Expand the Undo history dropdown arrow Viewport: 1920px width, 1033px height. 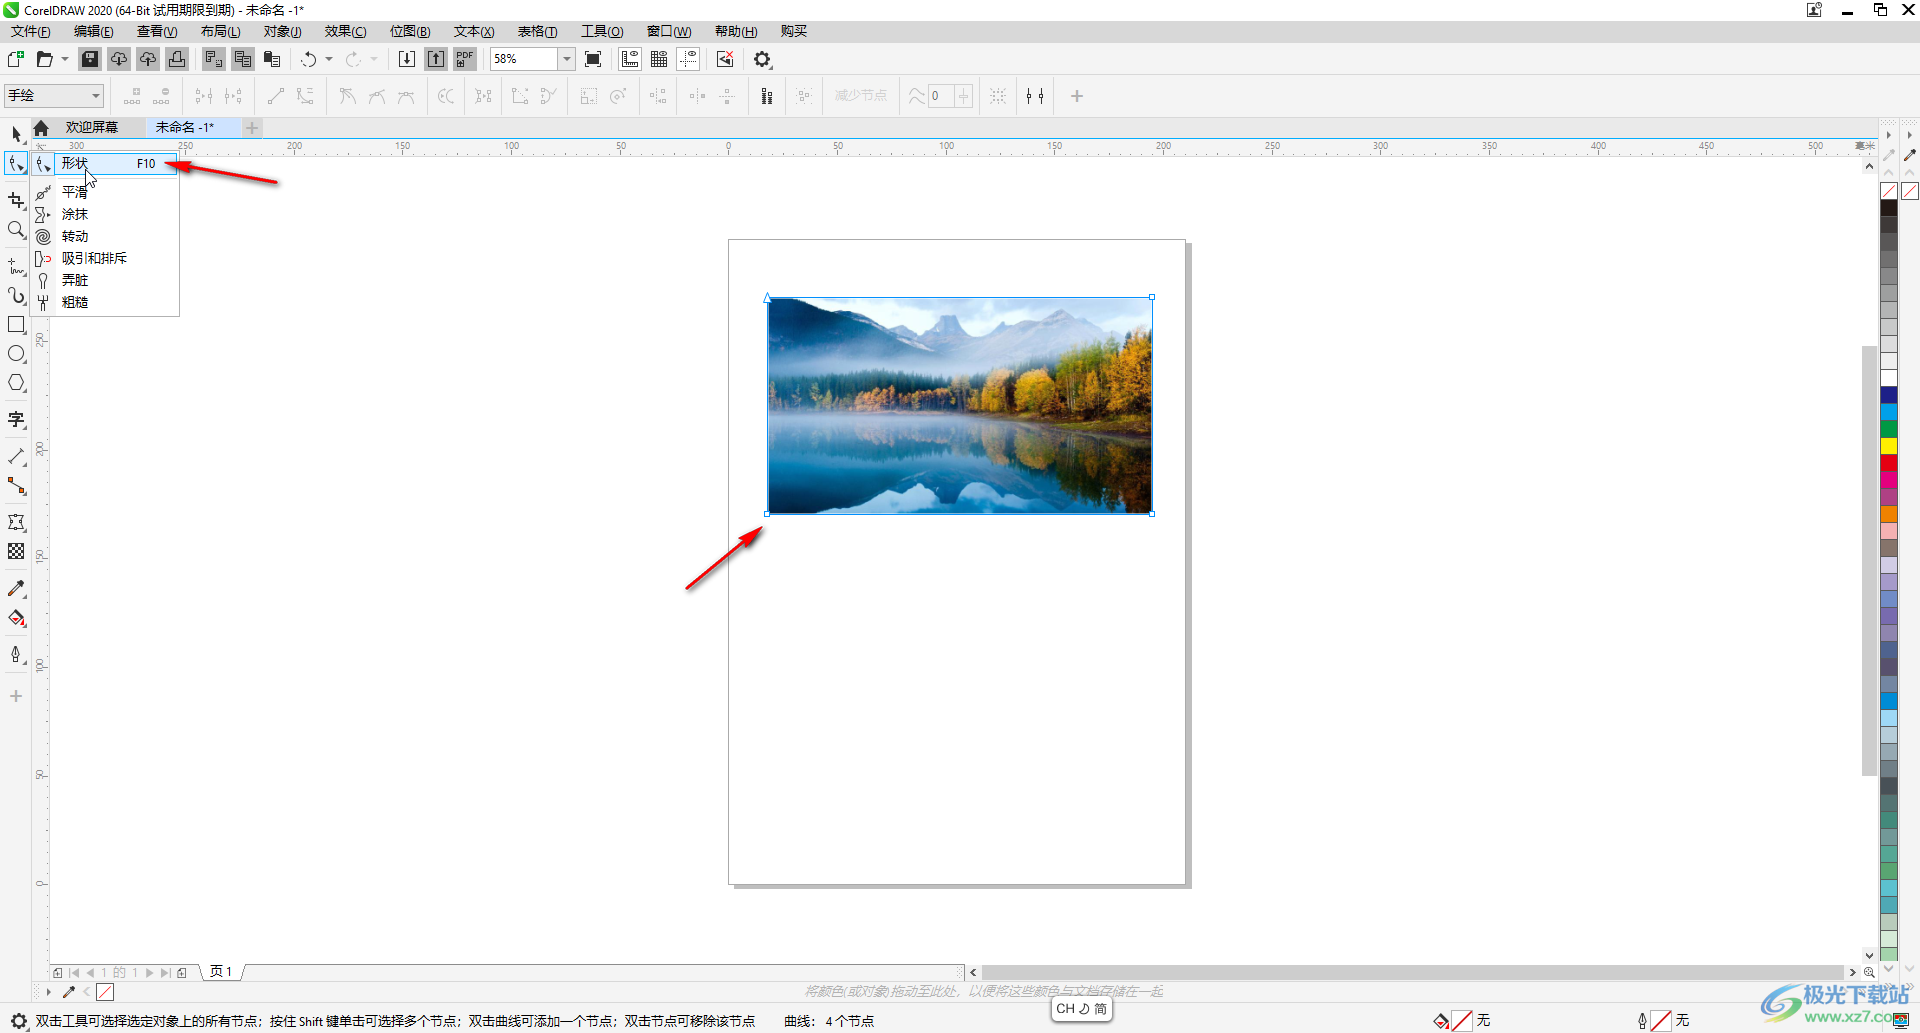329,59
